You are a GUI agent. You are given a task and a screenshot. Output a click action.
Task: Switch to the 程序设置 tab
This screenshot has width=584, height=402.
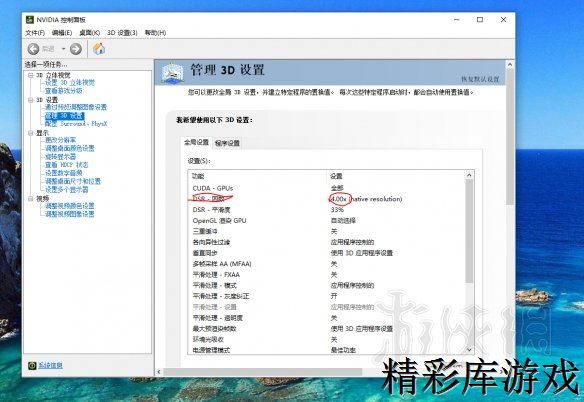(x=227, y=143)
